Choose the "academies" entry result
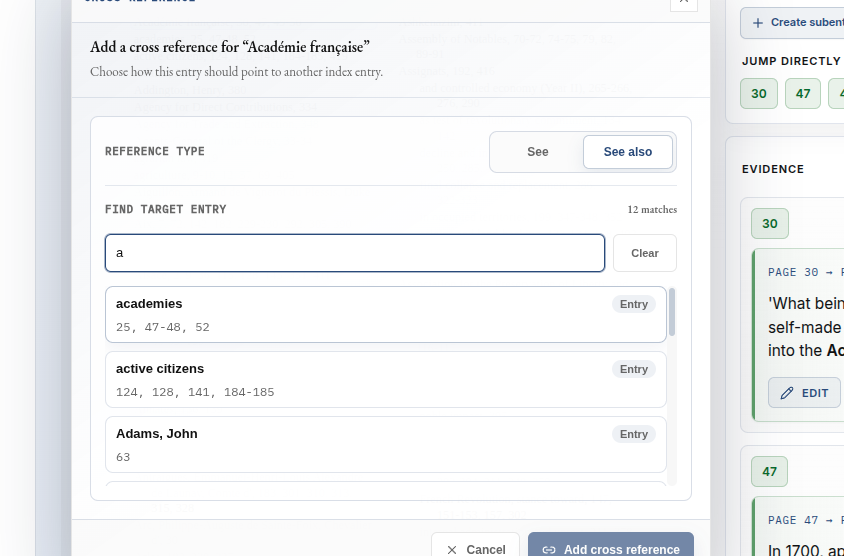Image resolution: width=844 pixels, height=556 pixels. point(385,314)
